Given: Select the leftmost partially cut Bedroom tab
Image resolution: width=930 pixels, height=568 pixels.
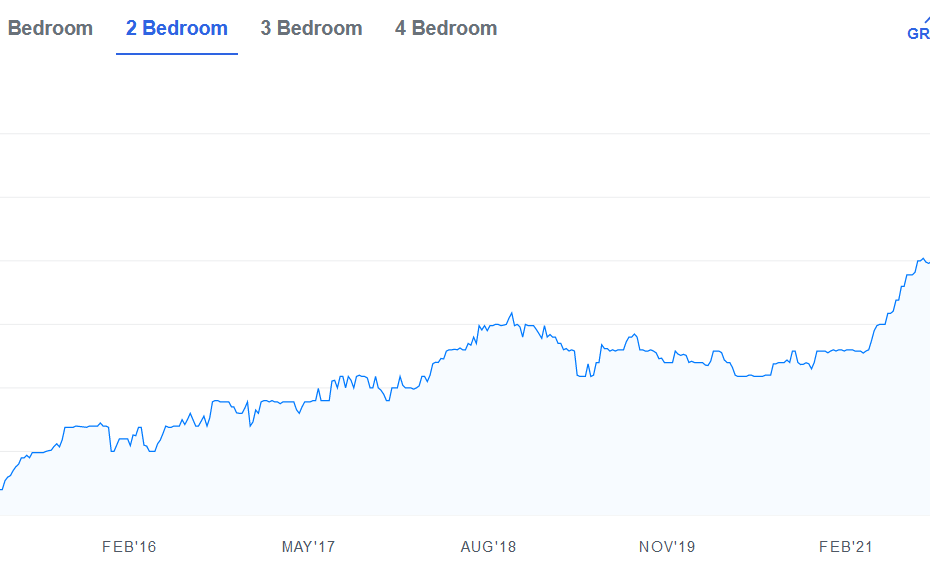Looking at the screenshot, I should [x=50, y=28].
